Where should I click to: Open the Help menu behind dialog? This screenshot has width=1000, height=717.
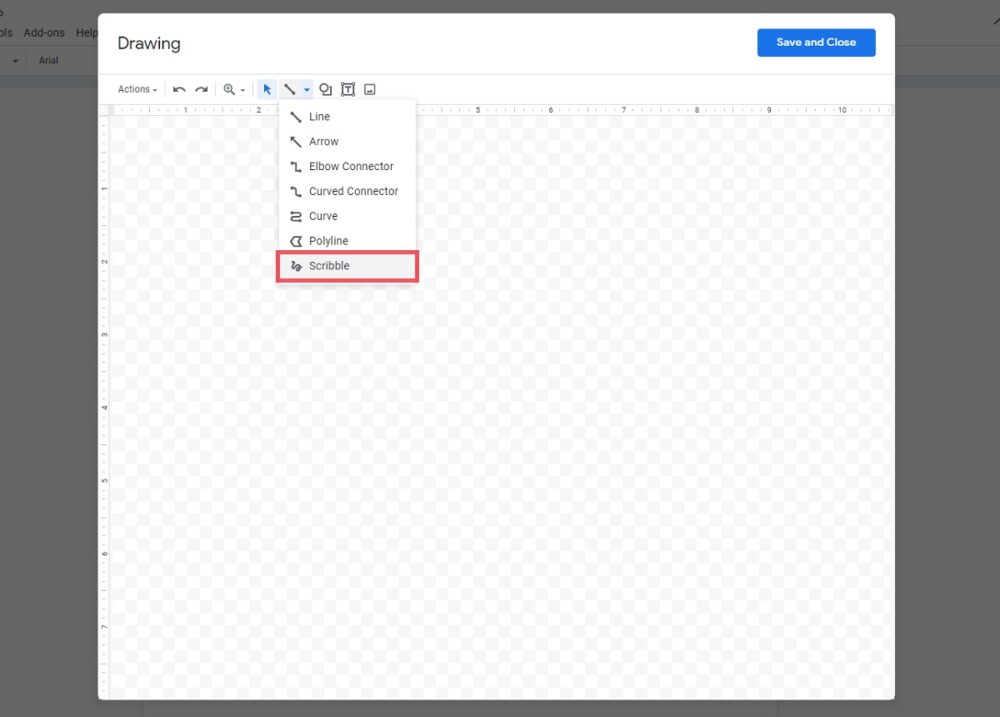click(87, 33)
